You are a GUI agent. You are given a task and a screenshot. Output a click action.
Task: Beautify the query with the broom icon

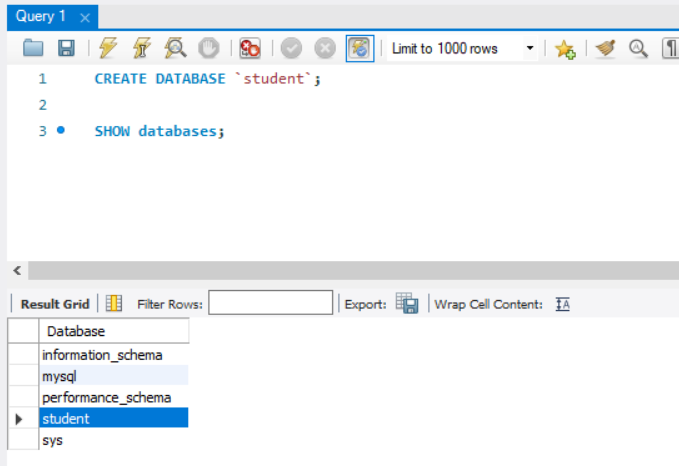click(x=605, y=48)
